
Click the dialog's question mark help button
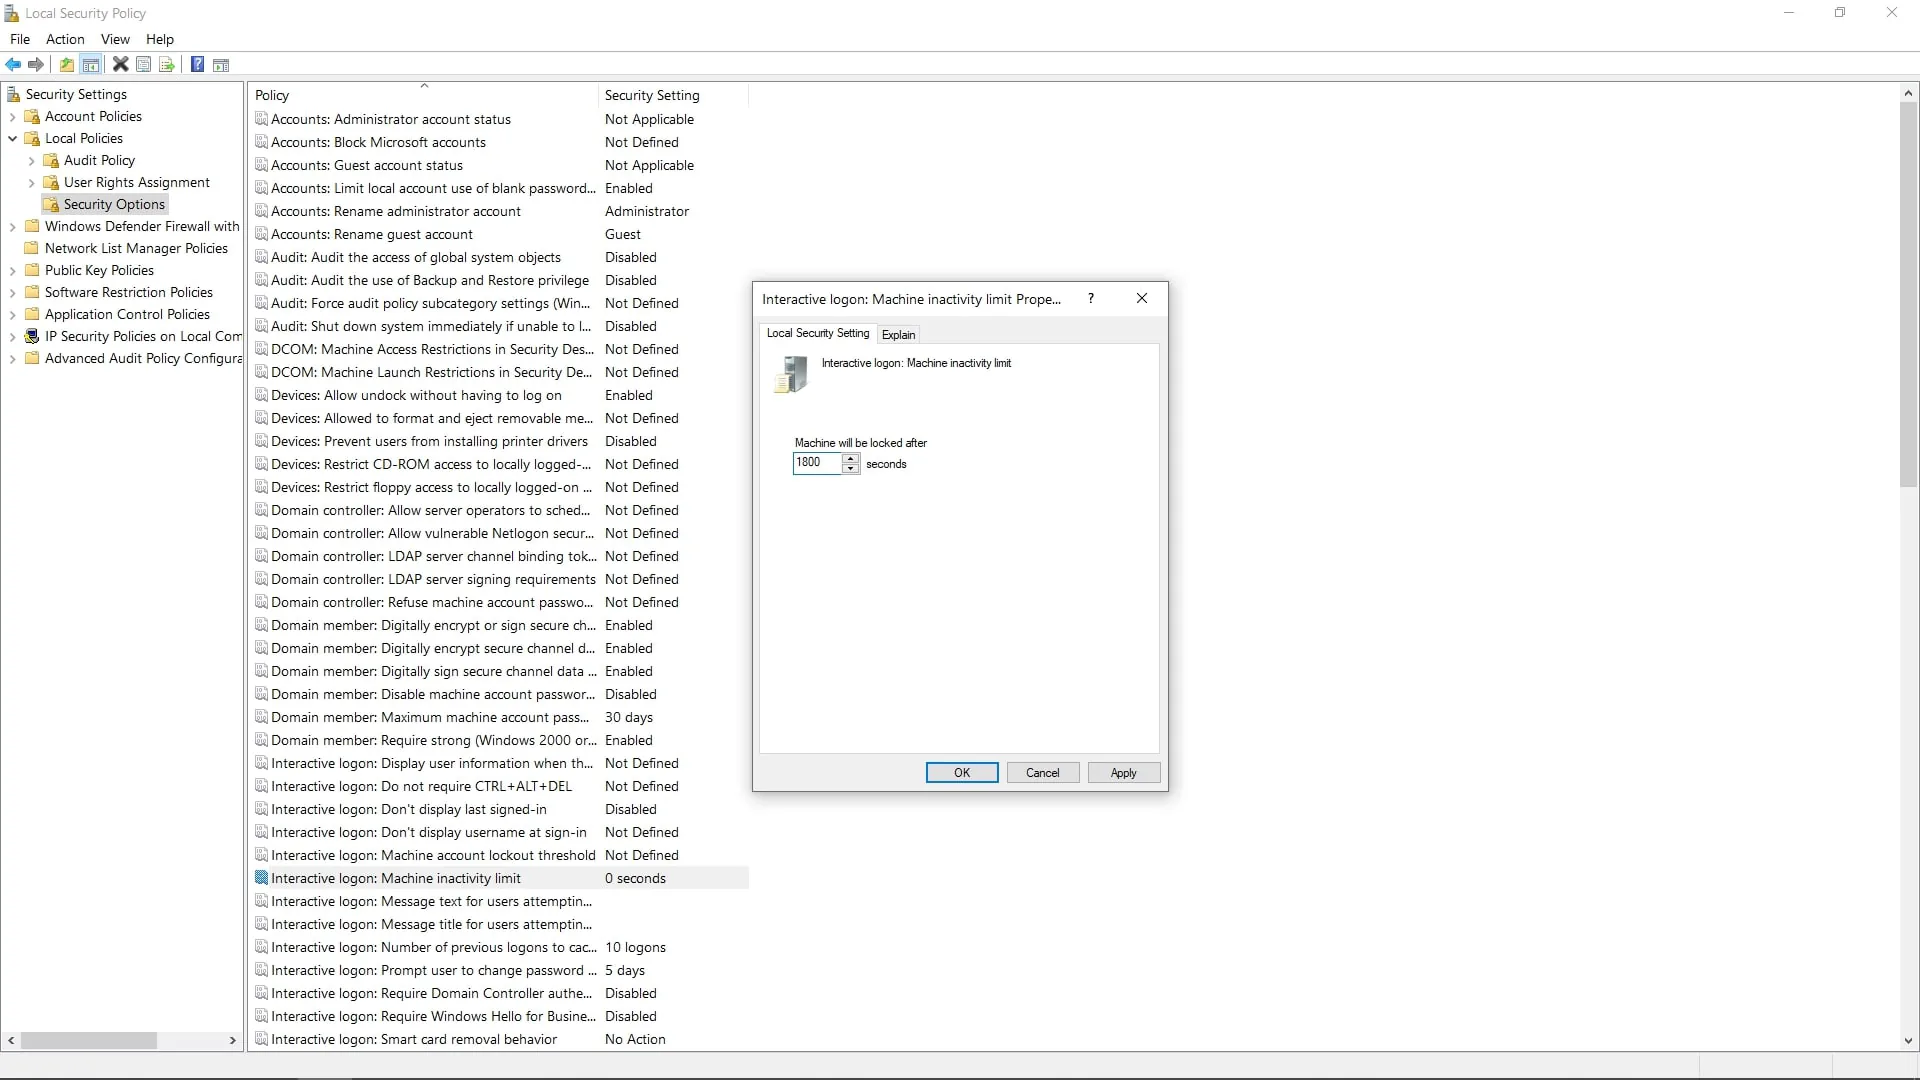click(x=1091, y=298)
